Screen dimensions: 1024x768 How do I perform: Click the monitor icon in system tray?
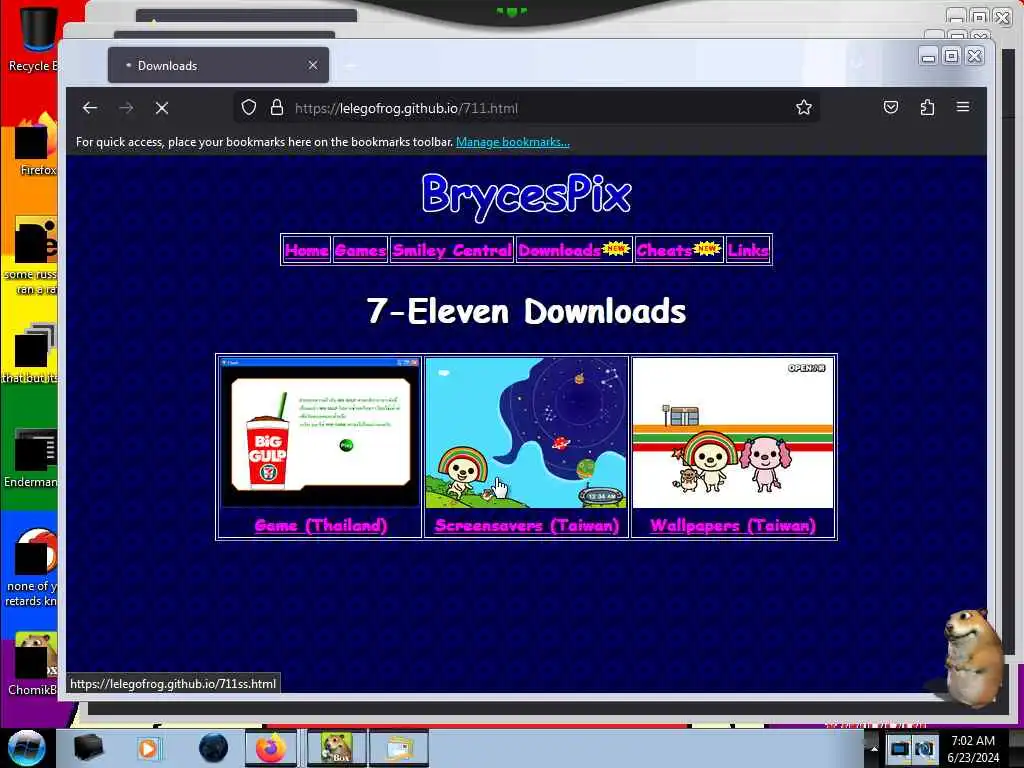pos(899,748)
